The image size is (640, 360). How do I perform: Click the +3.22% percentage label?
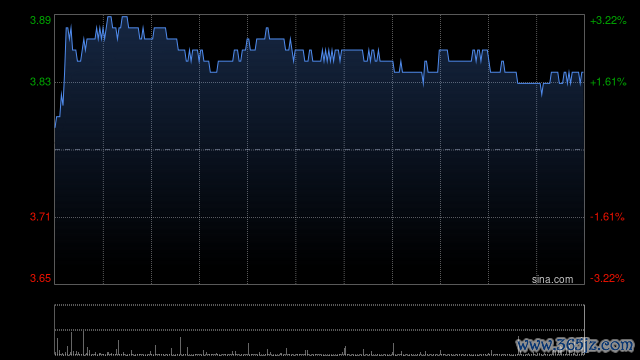(x=608, y=20)
